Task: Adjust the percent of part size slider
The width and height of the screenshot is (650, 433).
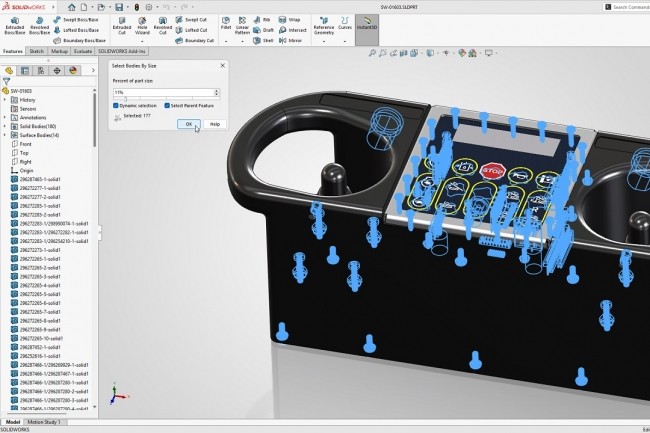Action: 126,97
